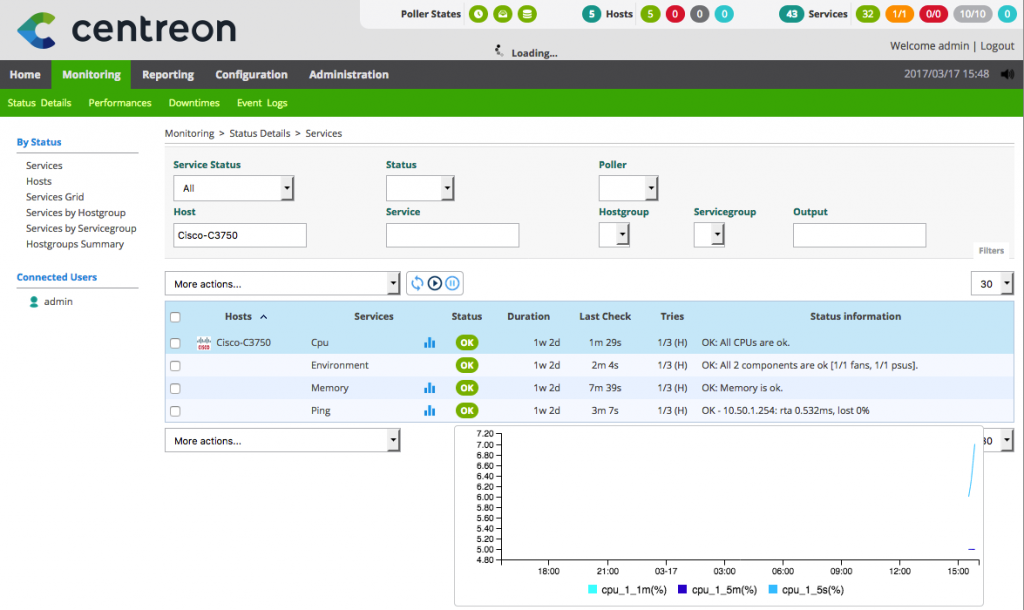This screenshot has height=610, width=1024.
Task: Click the Cisco-C3750 host name link
Action: coord(244,342)
